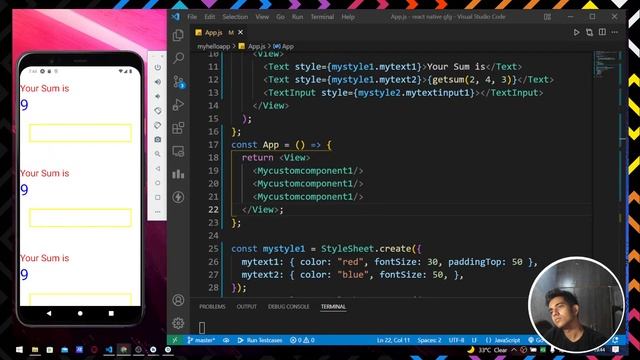Click Ln 22, Col 11 in status bar
Viewport: 640px width, 360px height.
[393, 340]
